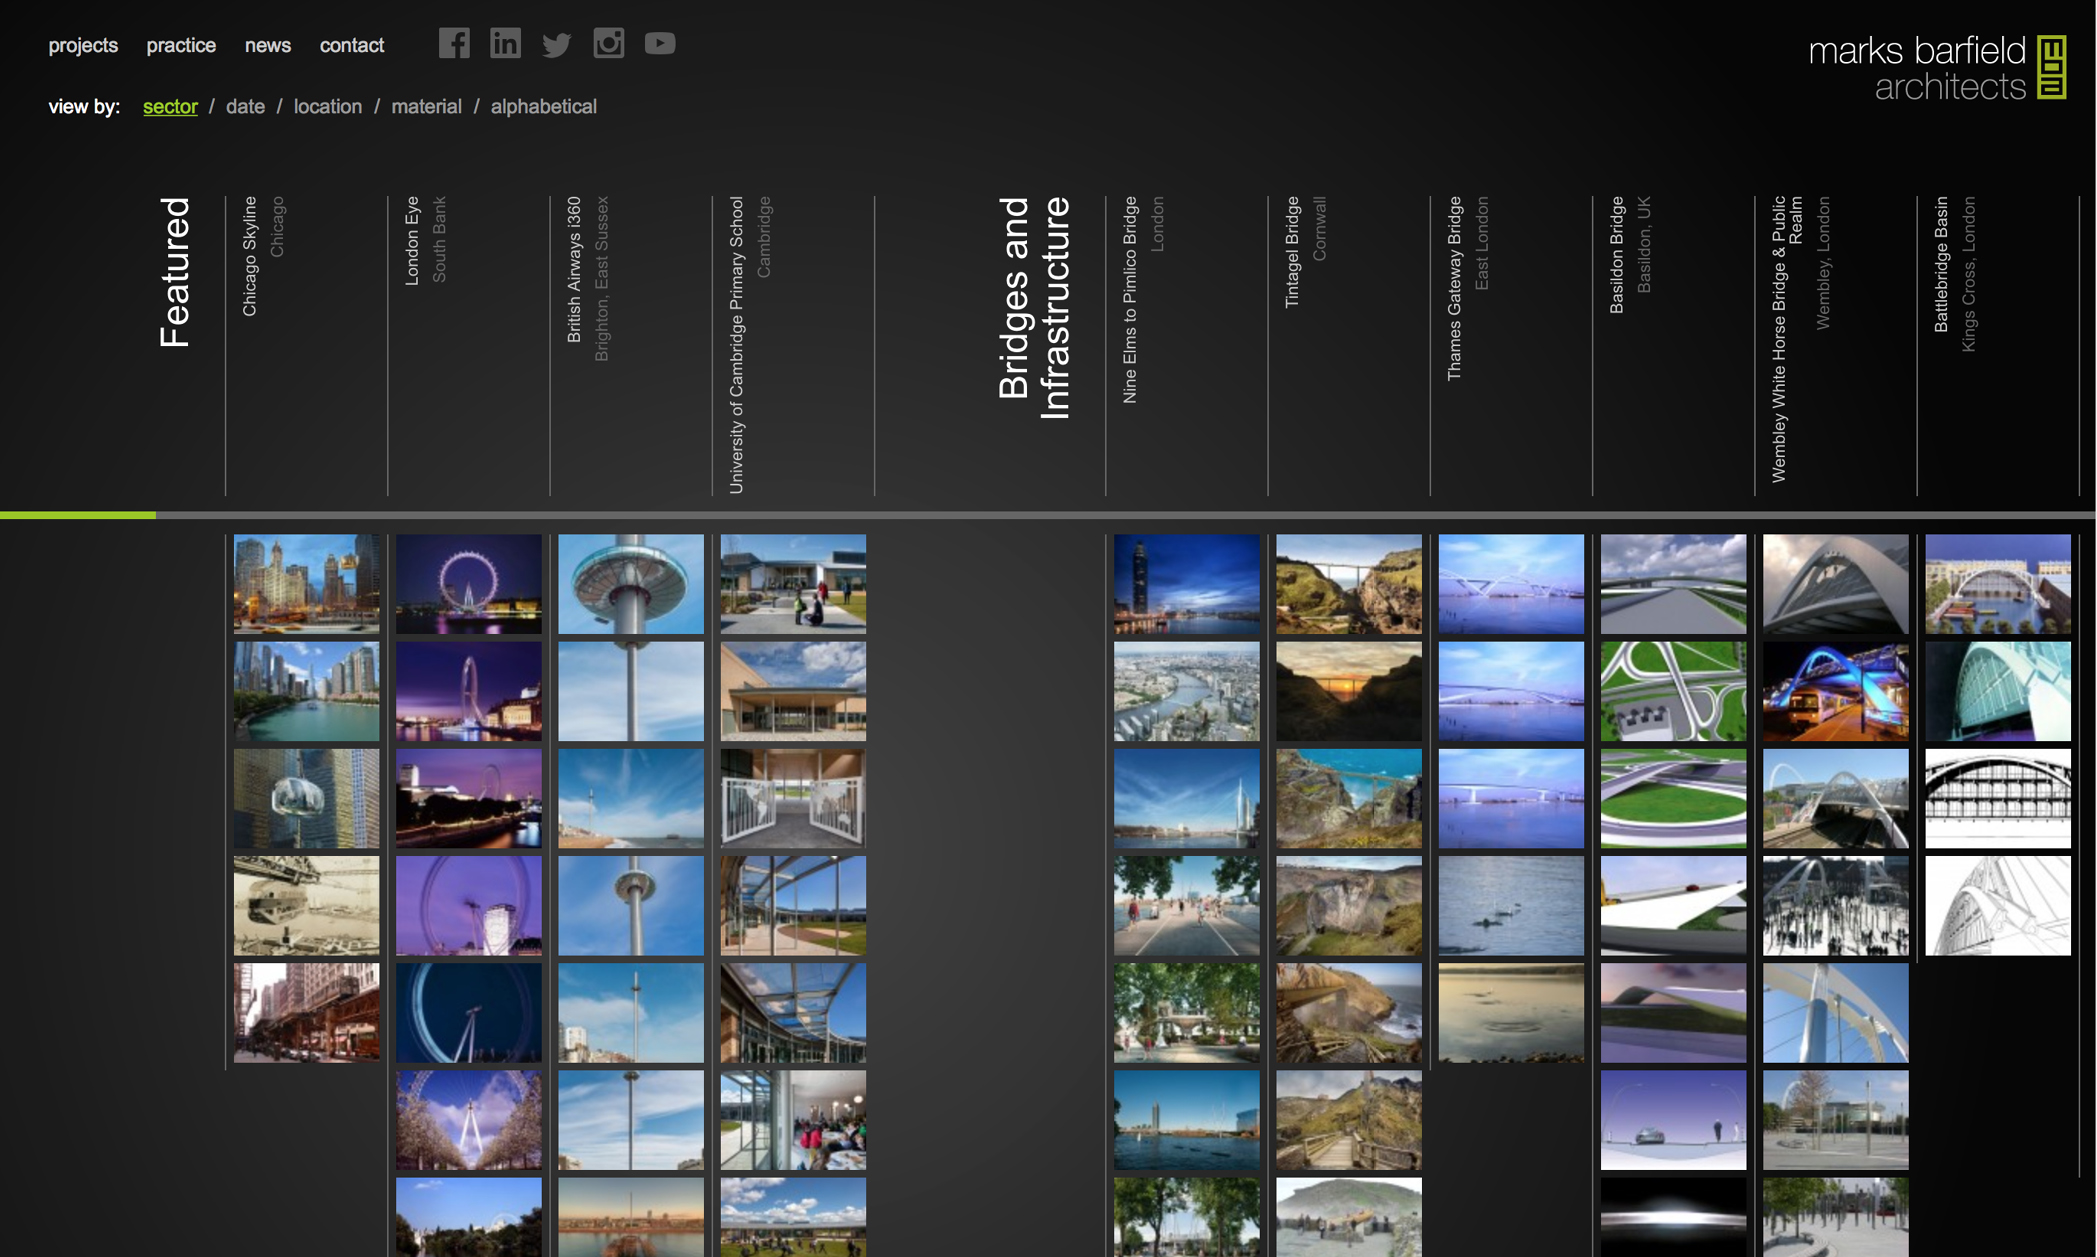This screenshot has height=1257, width=2097.
Task: Click the Marks Barfield Architects logo
Action: coord(1937,68)
